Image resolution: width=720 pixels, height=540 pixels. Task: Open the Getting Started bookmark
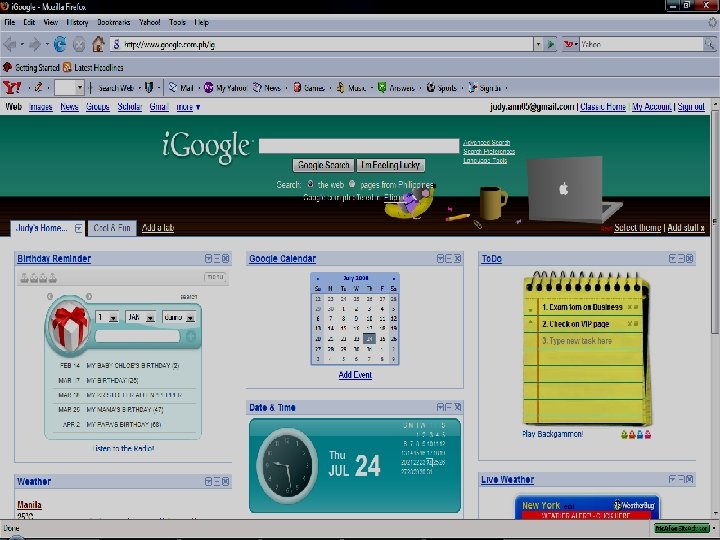pos(31,68)
